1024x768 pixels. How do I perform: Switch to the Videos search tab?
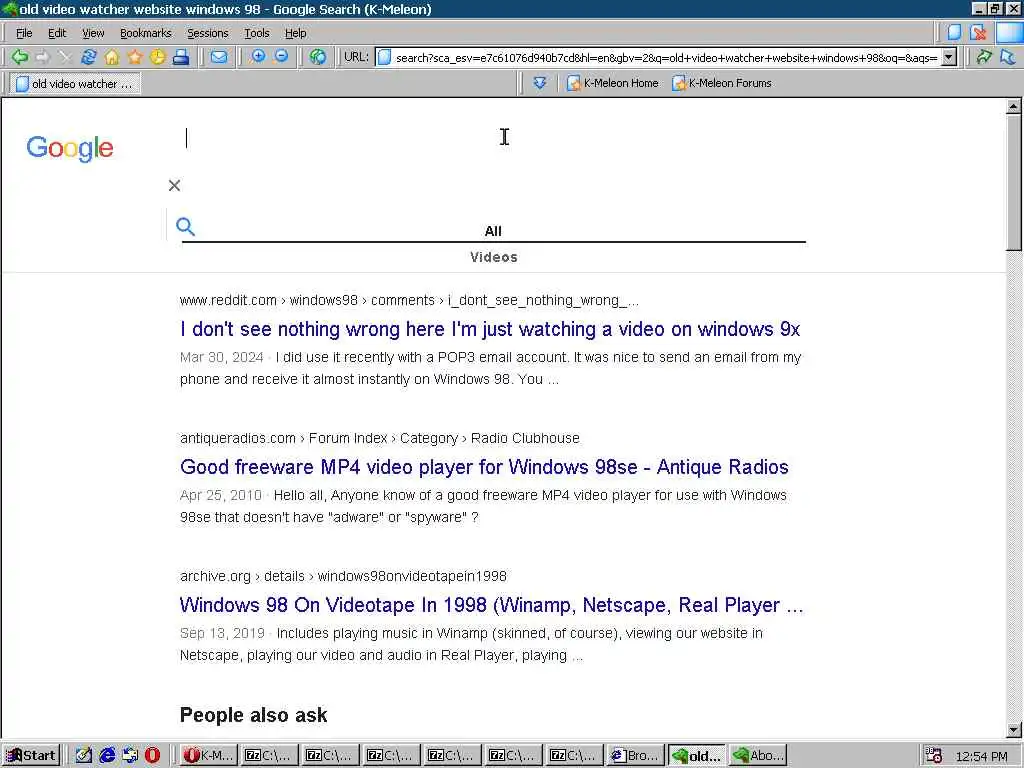coord(494,257)
